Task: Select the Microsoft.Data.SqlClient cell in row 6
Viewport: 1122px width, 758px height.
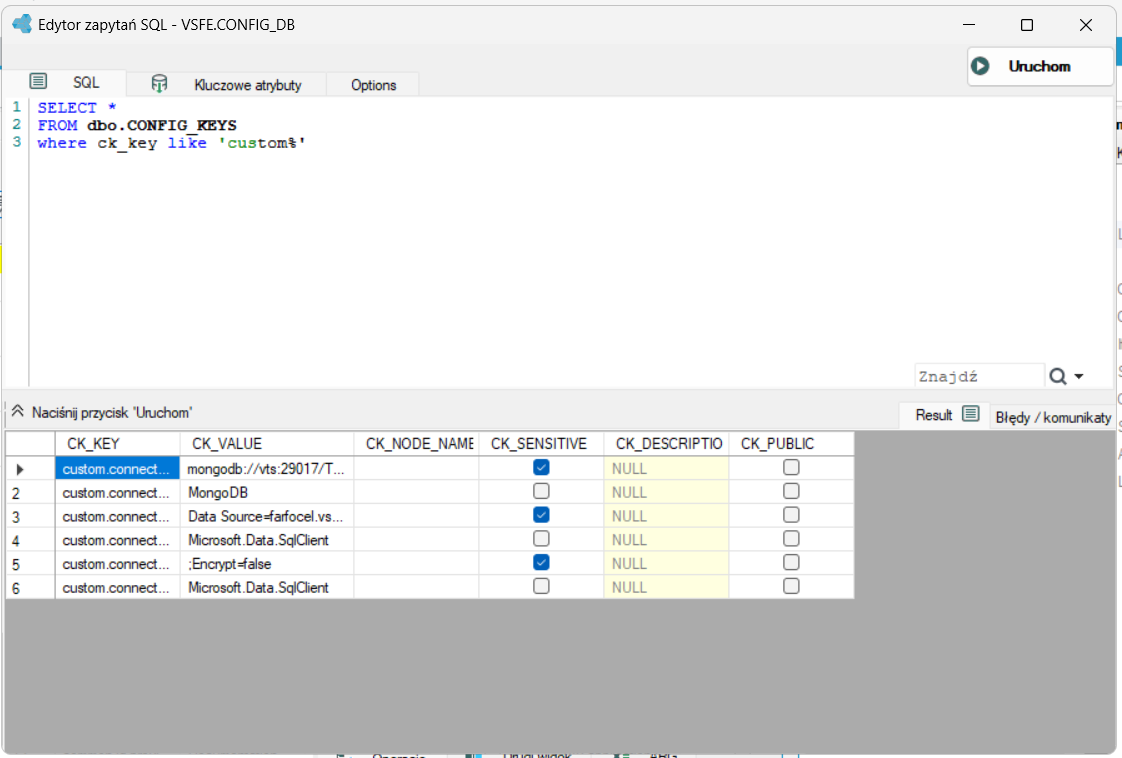Action: coord(267,588)
